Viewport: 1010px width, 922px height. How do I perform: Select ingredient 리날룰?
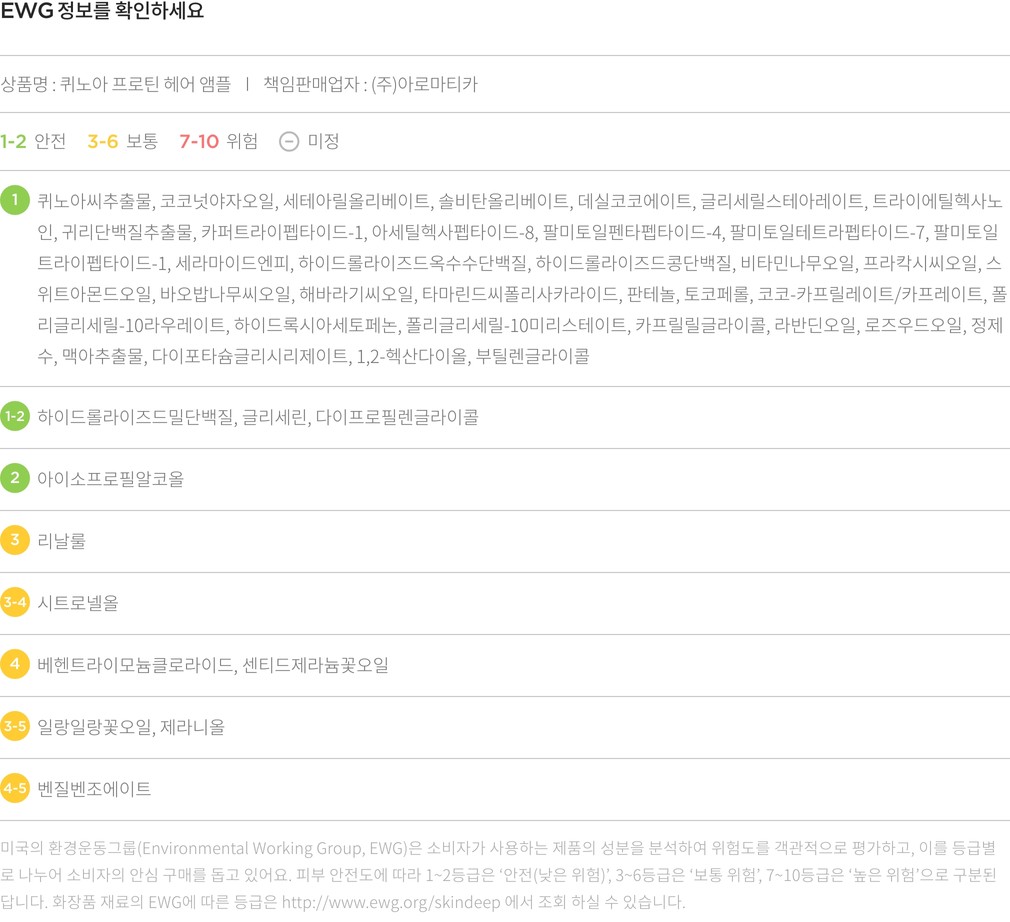click(x=61, y=541)
